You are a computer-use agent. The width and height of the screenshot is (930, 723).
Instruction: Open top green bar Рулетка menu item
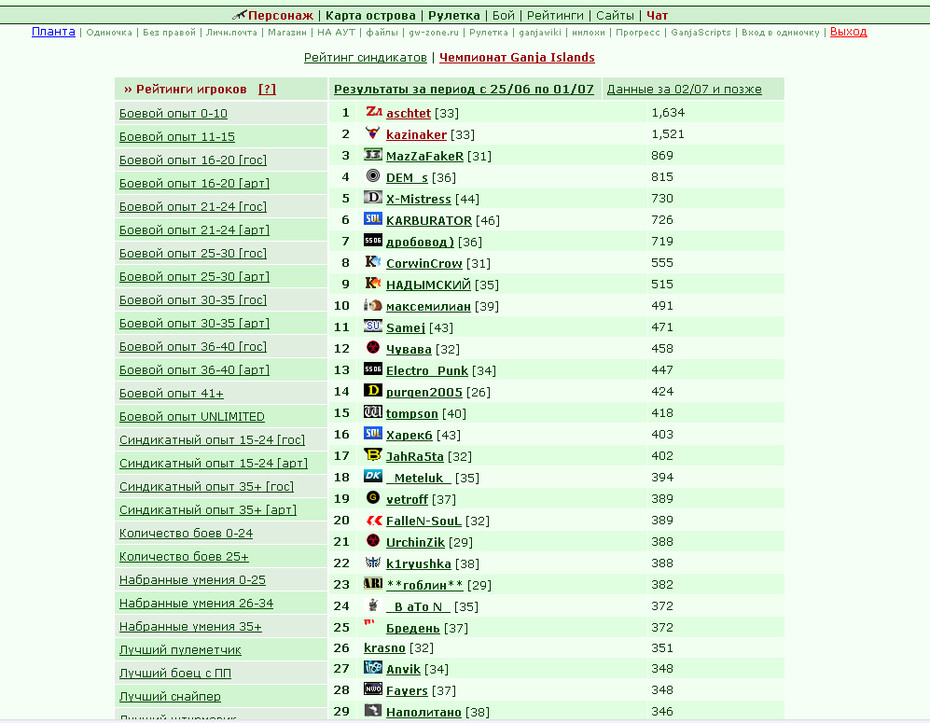454,15
